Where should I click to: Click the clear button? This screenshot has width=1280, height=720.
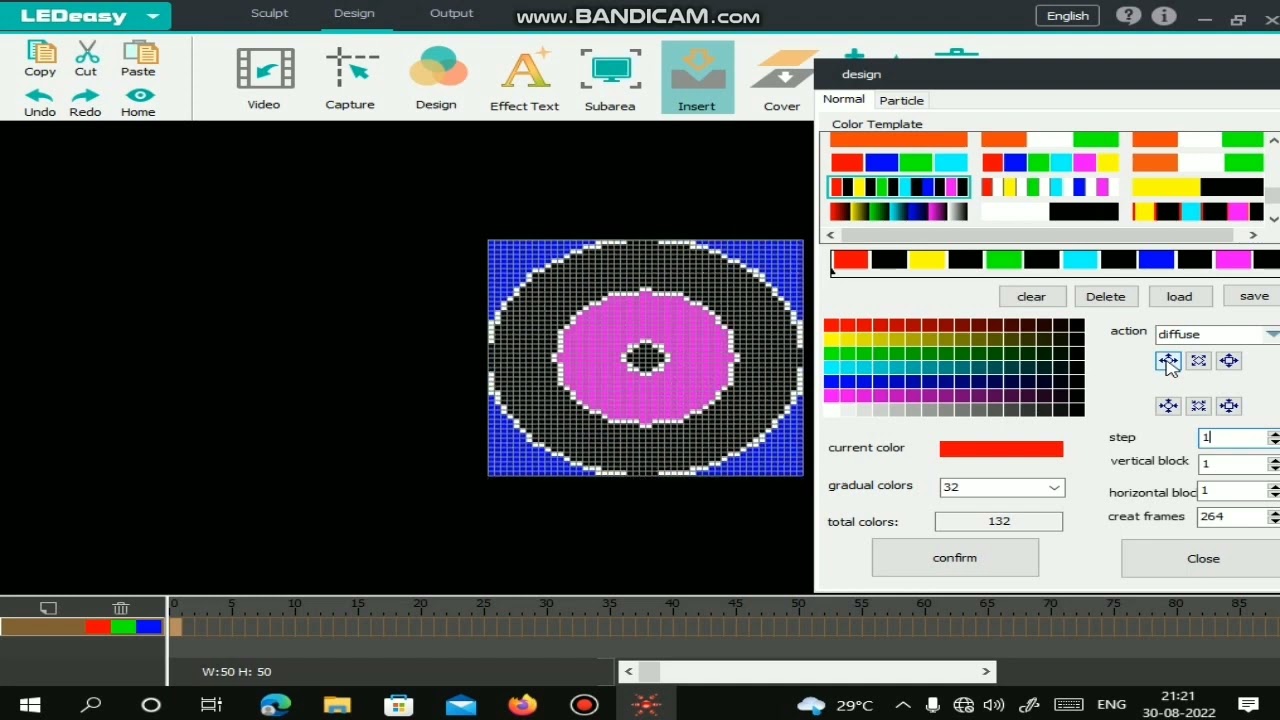(x=1031, y=296)
